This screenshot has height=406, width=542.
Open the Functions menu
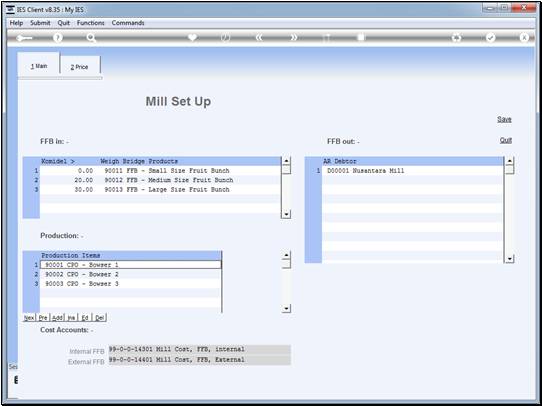[x=91, y=23]
